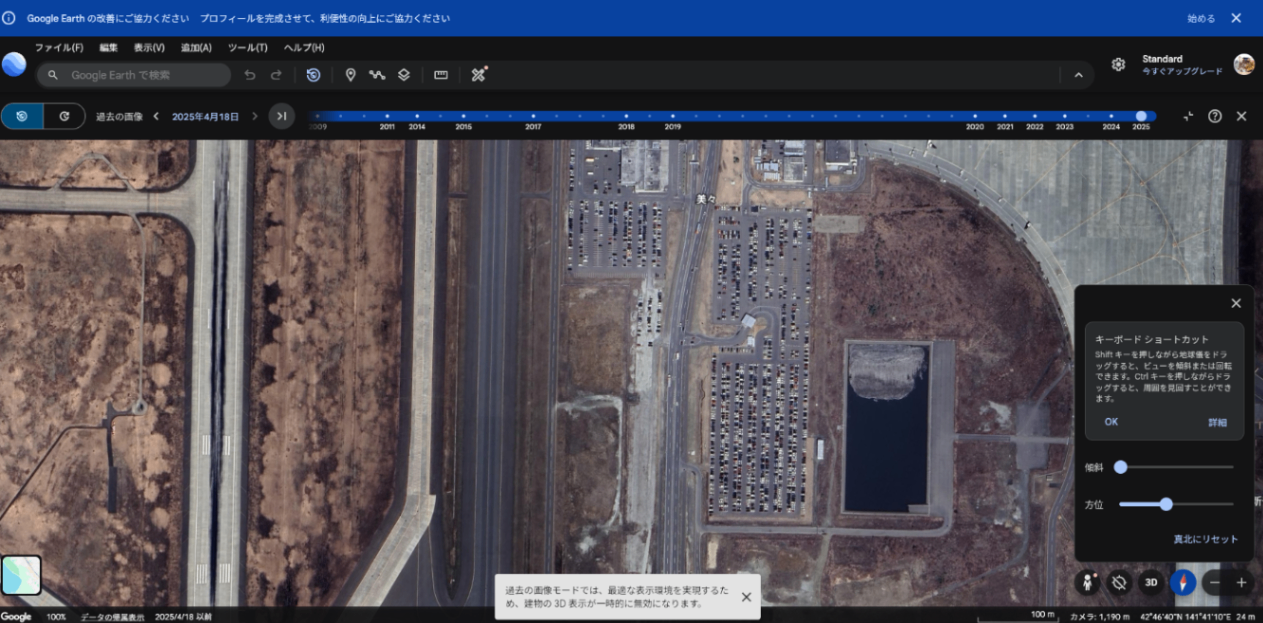The height and width of the screenshot is (623, 1263).
Task: Open the ヘルプ(H) menu
Action: tap(304, 47)
